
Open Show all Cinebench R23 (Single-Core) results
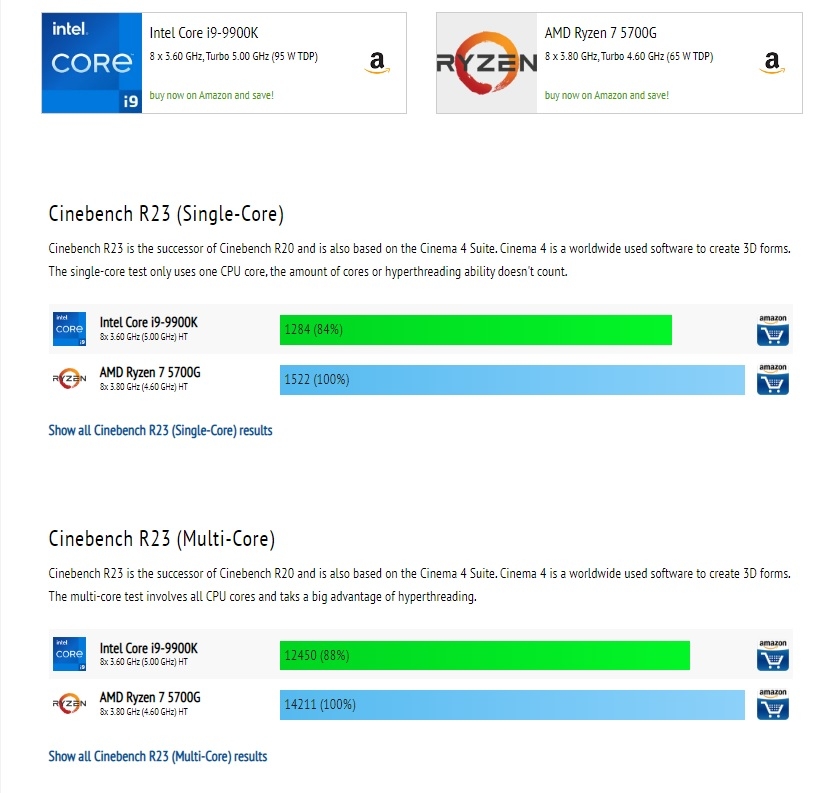pos(160,431)
